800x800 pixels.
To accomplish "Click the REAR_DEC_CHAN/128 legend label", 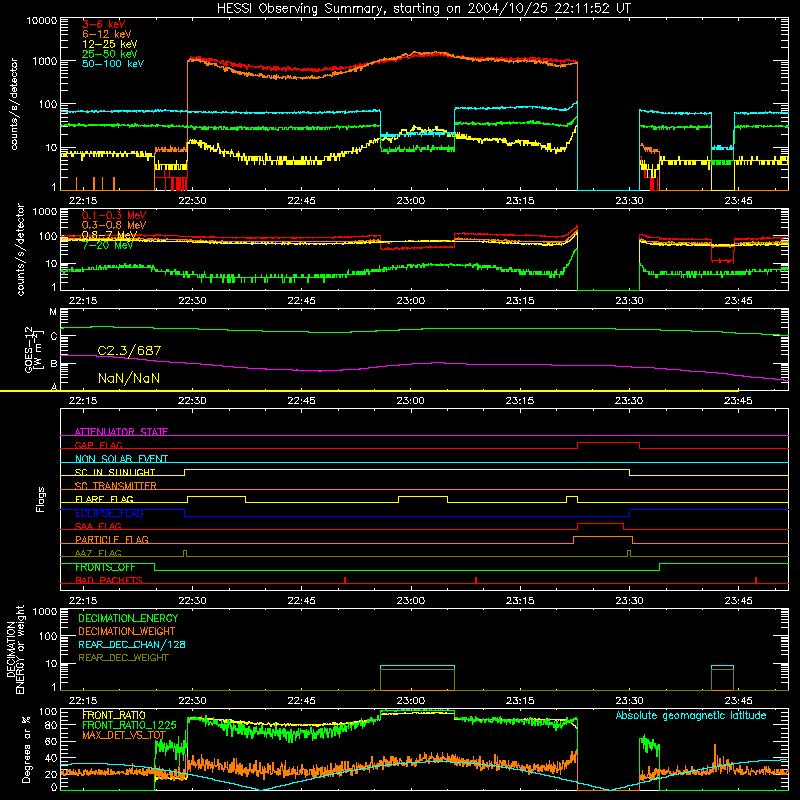I will pyautogui.click(x=132, y=644).
